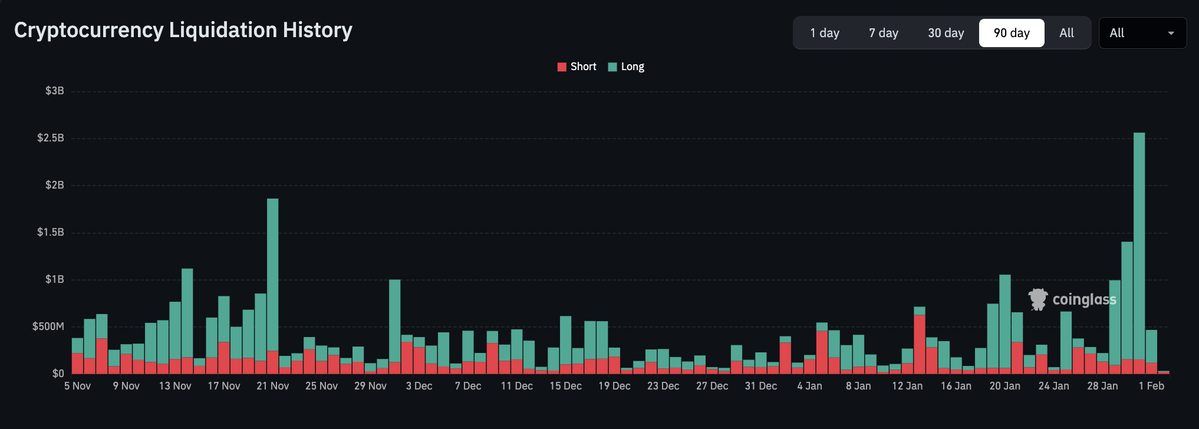Show All time range history

[1066, 33]
